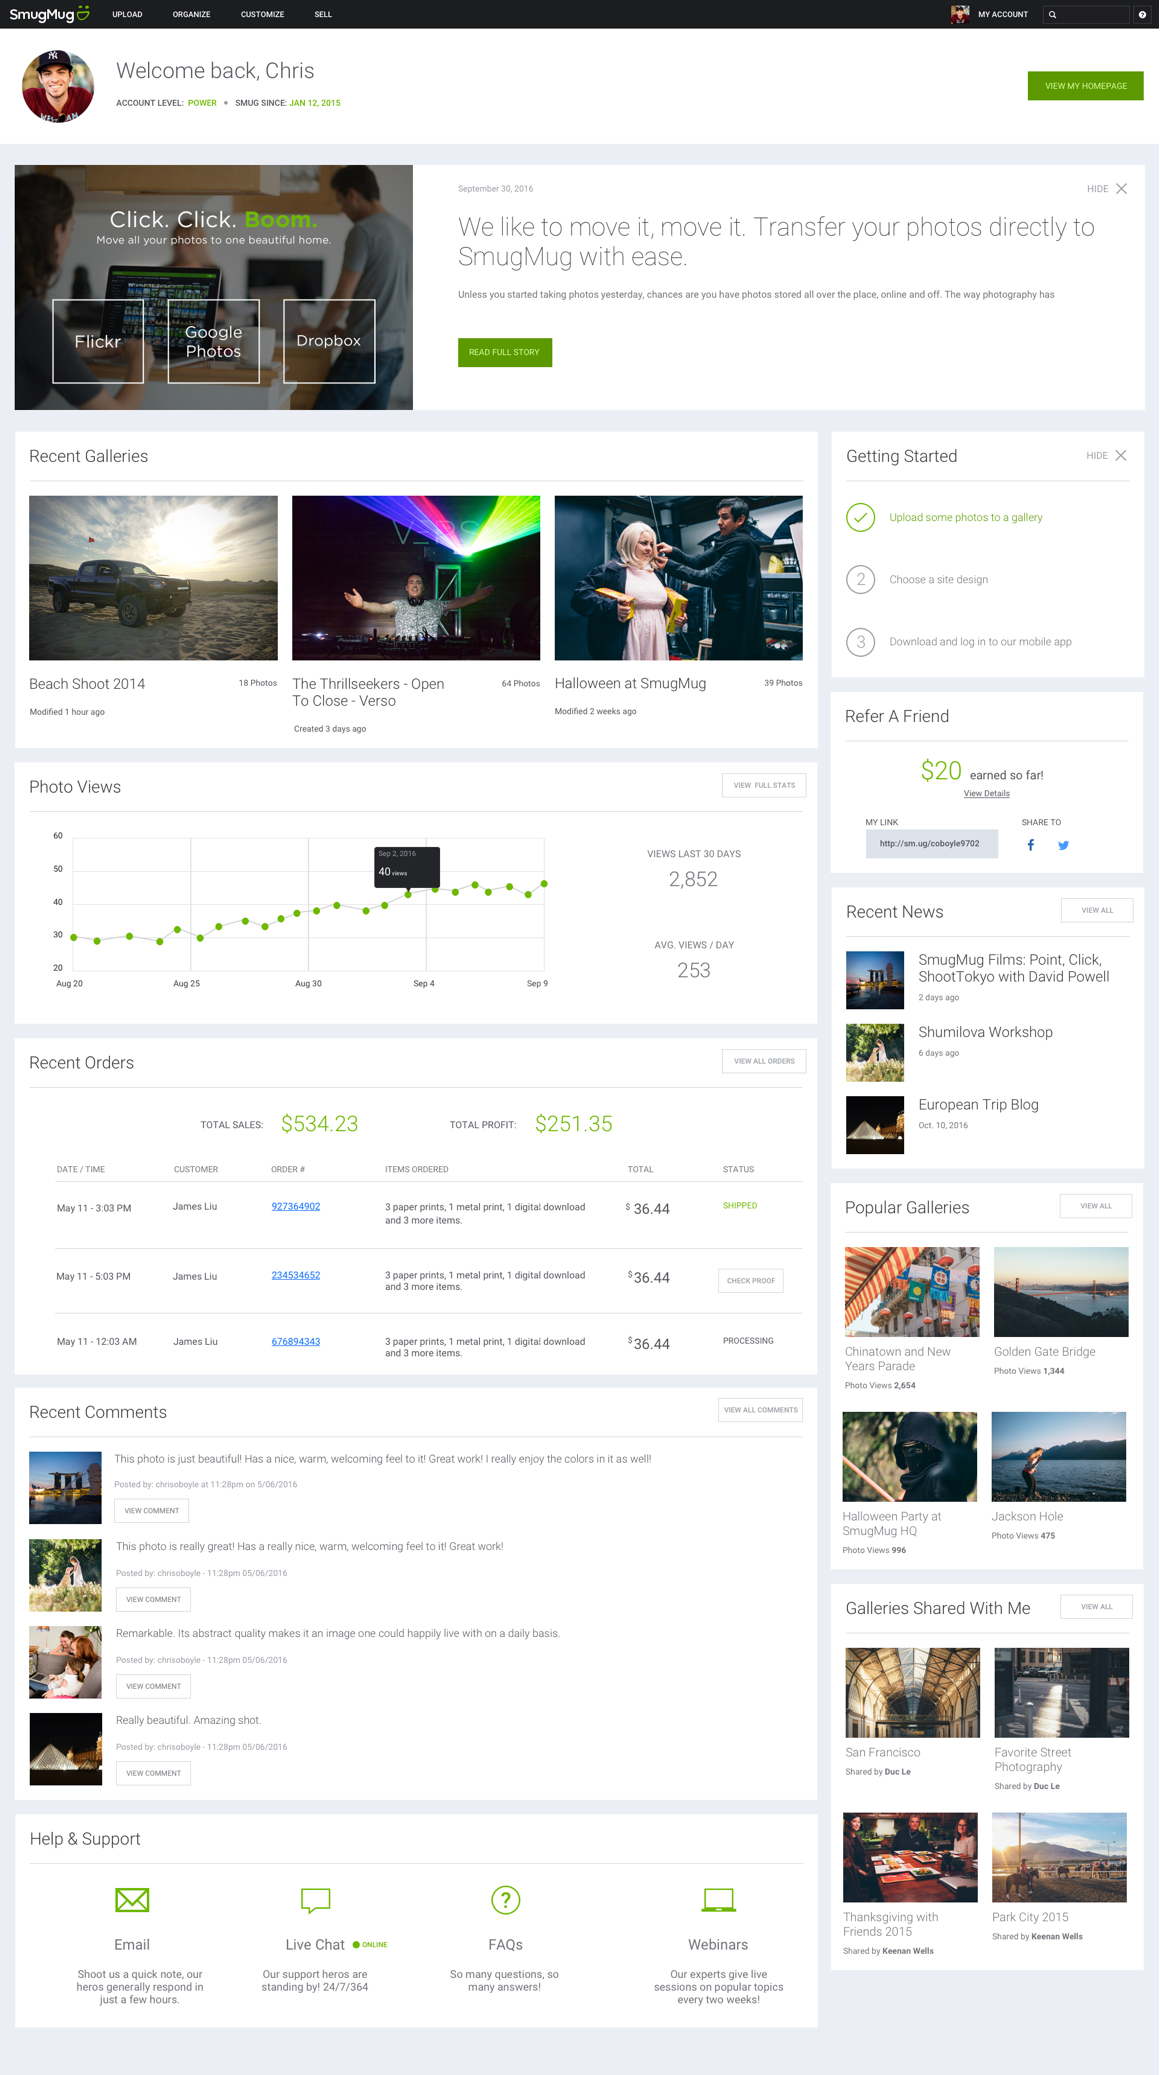Open Jackson Hole gallery thumbnail
The image size is (1160, 2075).
point(1059,1456)
